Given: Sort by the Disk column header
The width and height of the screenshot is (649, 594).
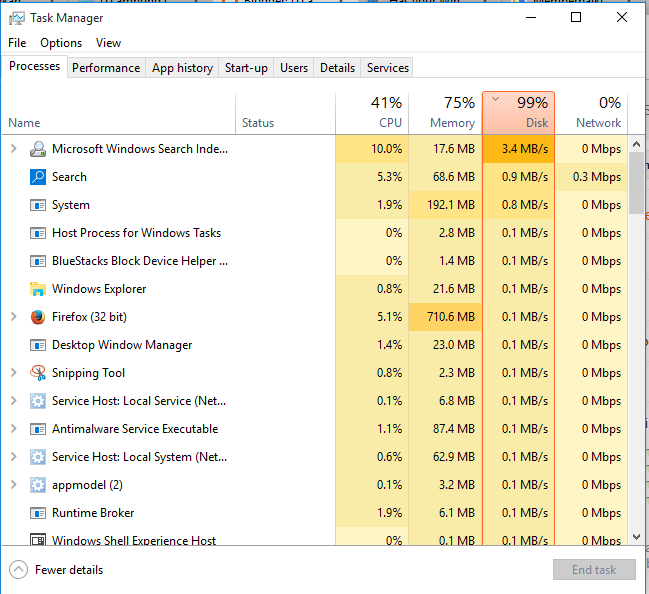Looking at the screenshot, I should pyautogui.click(x=518, y=113).
